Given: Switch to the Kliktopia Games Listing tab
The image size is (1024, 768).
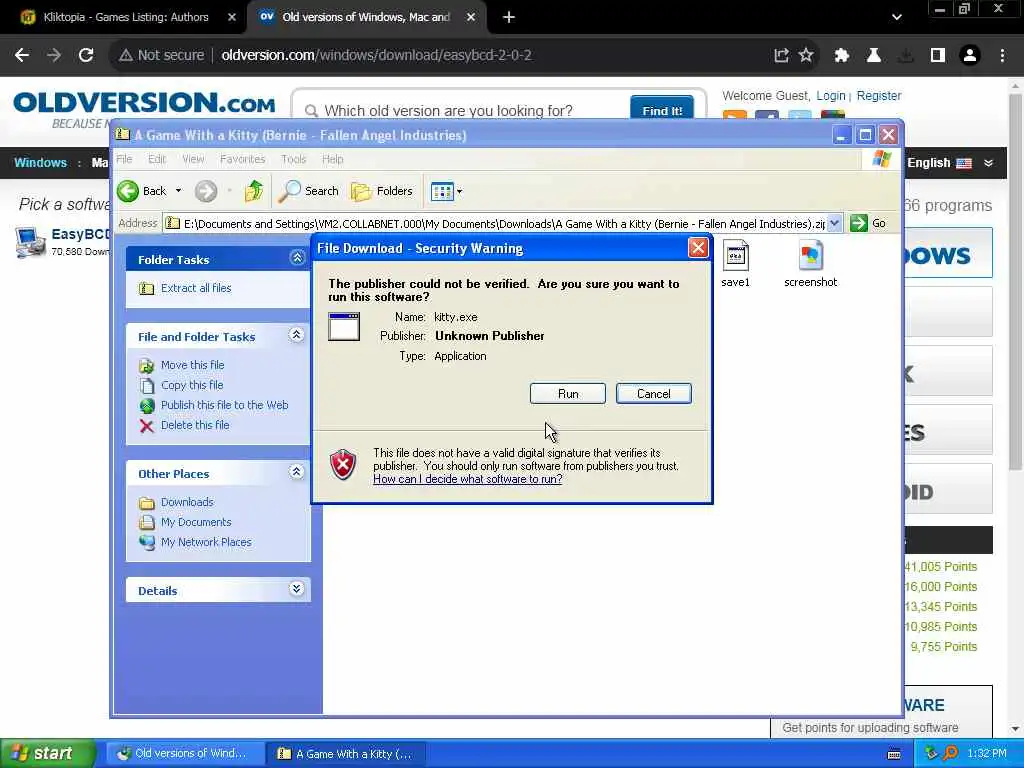Looking at the screenshot, I should (124, 17).
